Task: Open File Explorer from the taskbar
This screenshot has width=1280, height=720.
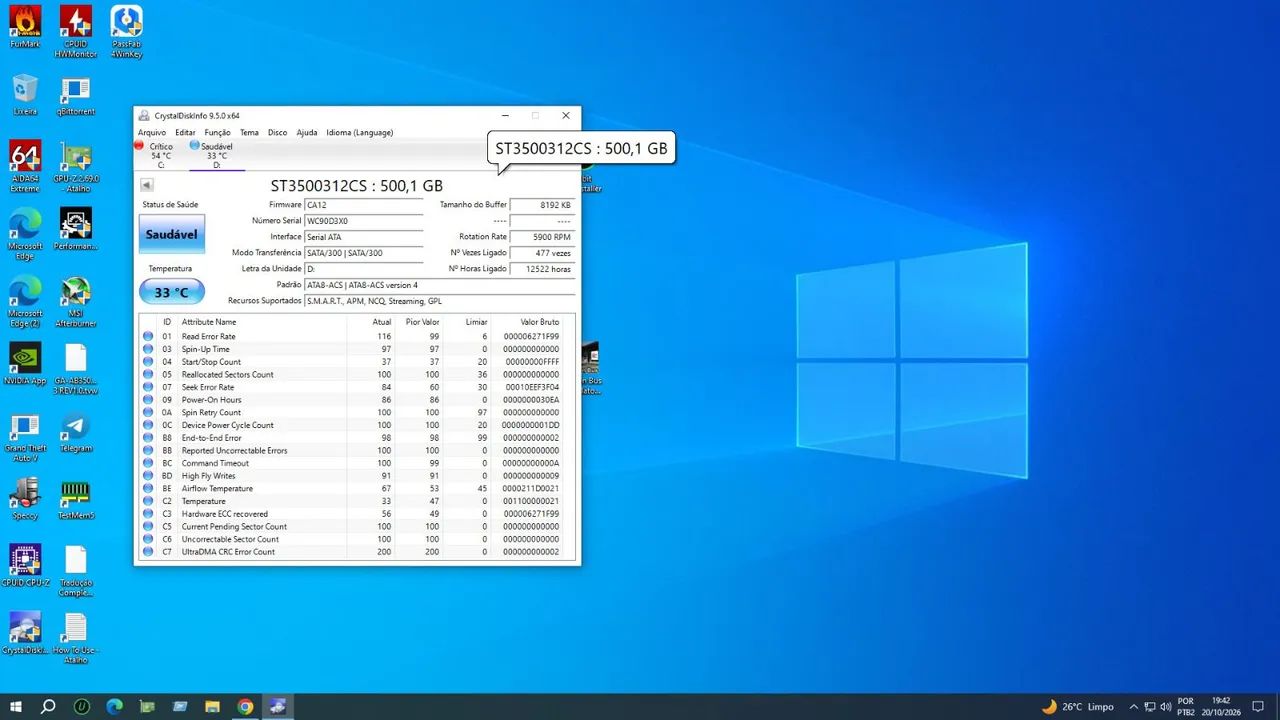Action: click(213, 707)
